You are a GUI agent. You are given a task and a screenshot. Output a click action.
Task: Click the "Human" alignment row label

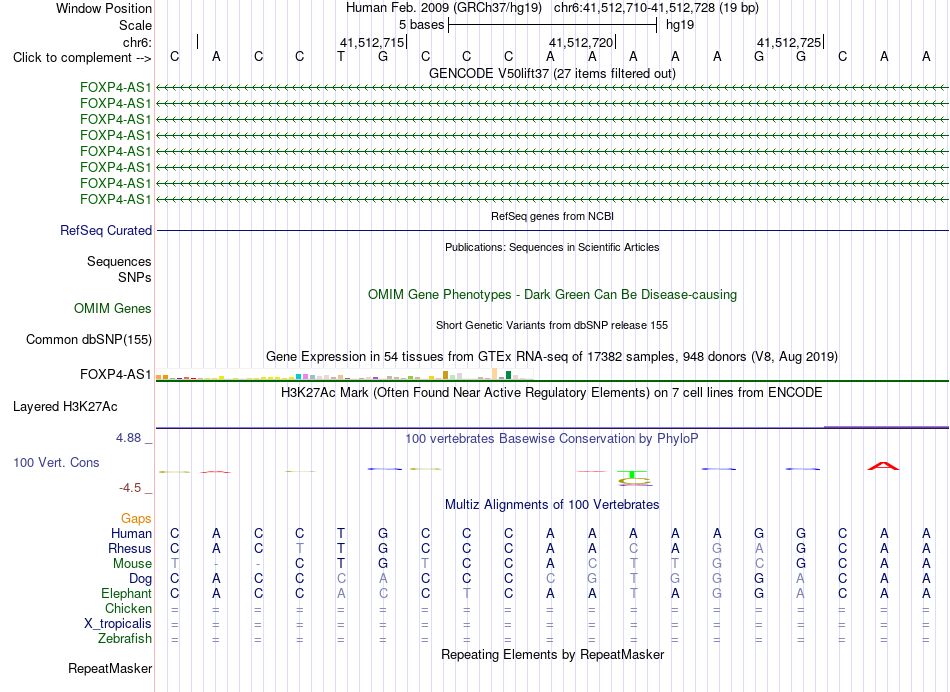coord(131,533)
